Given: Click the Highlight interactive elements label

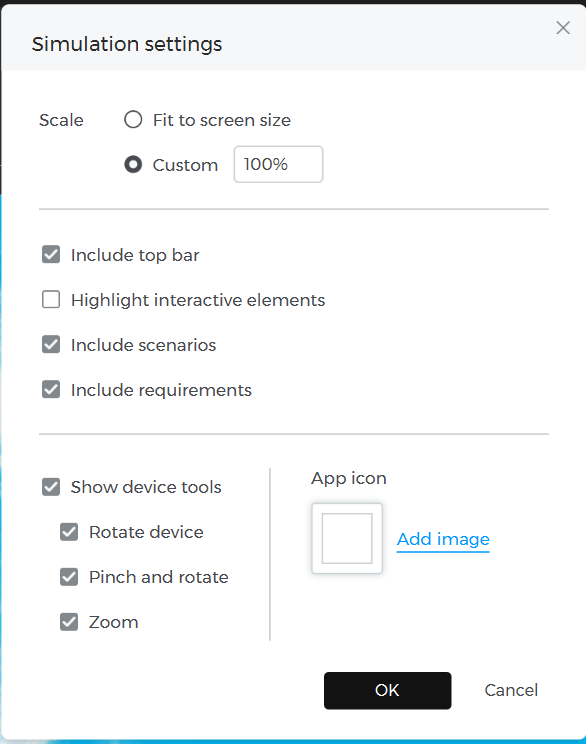Looking at the screenshot, I should (198, 300).
